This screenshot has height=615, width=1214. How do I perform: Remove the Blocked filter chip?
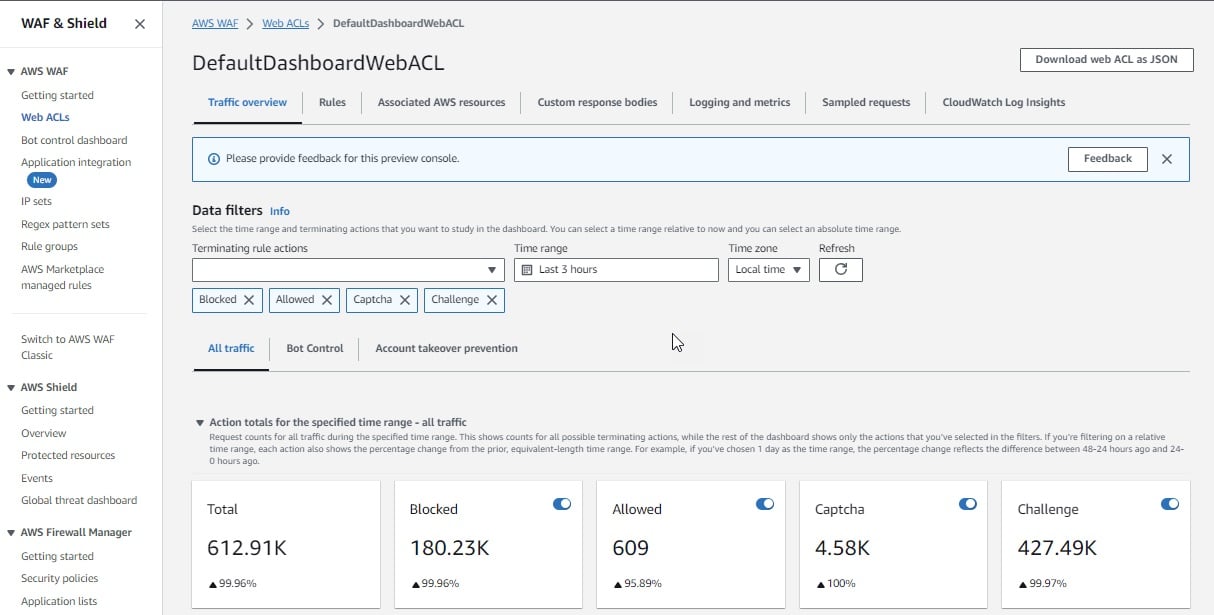pos(249,300)
